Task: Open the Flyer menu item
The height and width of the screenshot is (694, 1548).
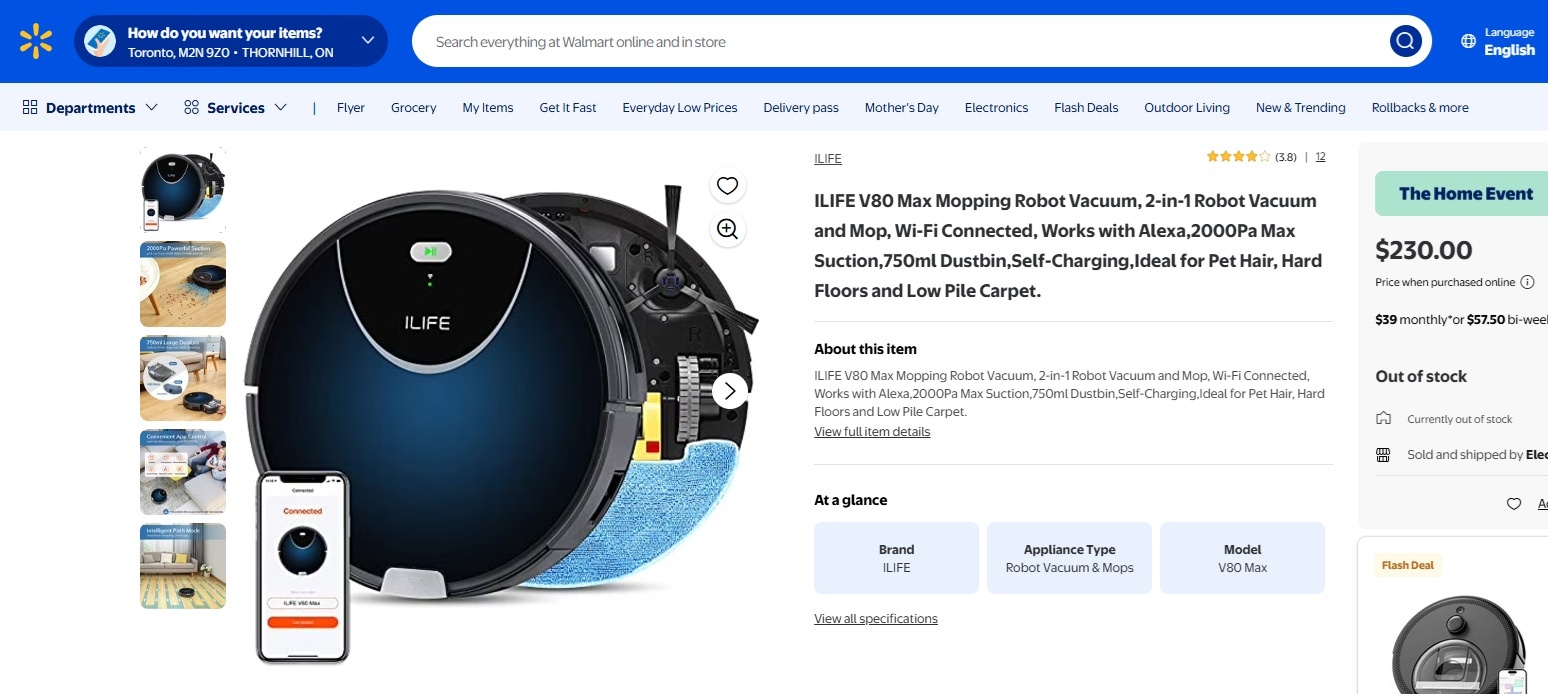Action: coord(351,107)
